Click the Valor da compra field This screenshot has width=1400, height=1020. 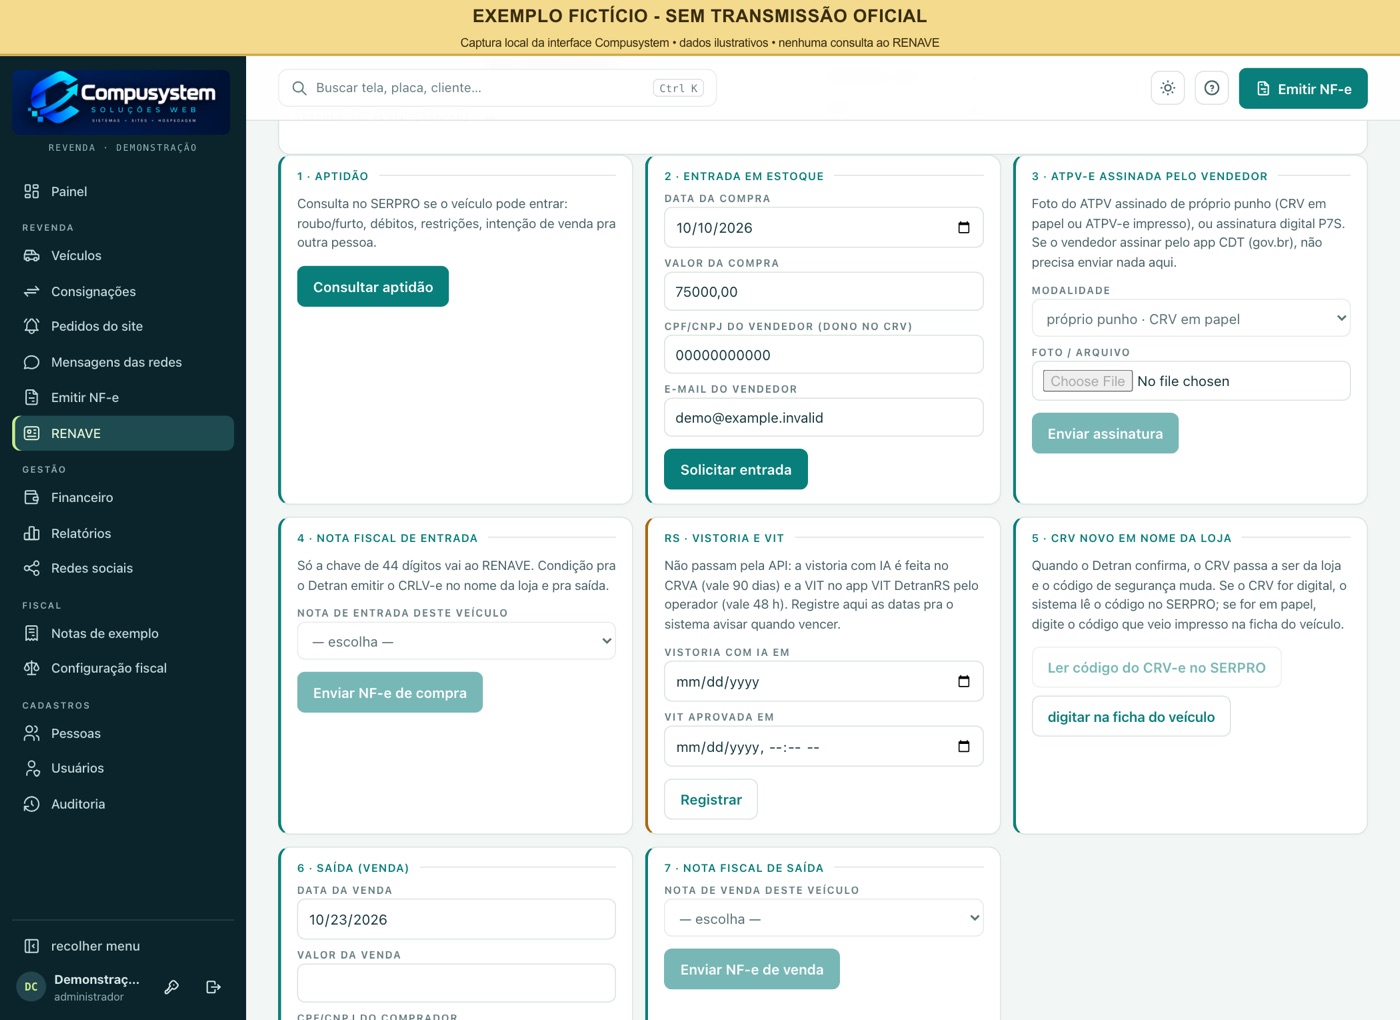(823, 291)
